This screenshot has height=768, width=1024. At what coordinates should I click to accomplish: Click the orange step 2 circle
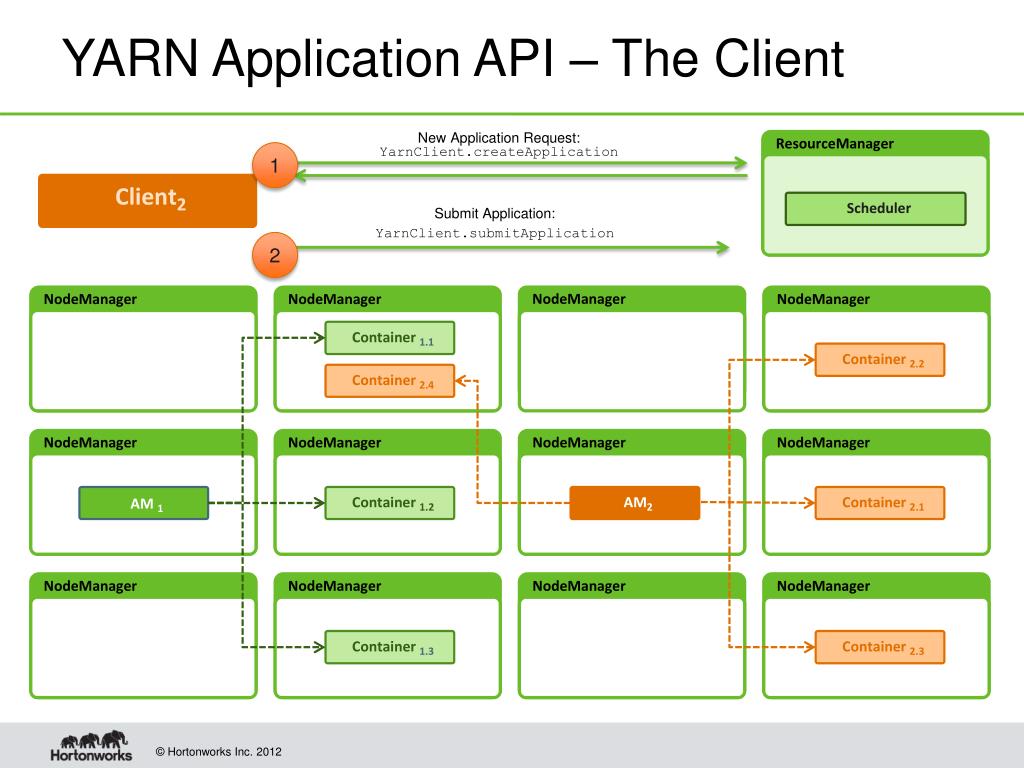(x=274, y=256)
